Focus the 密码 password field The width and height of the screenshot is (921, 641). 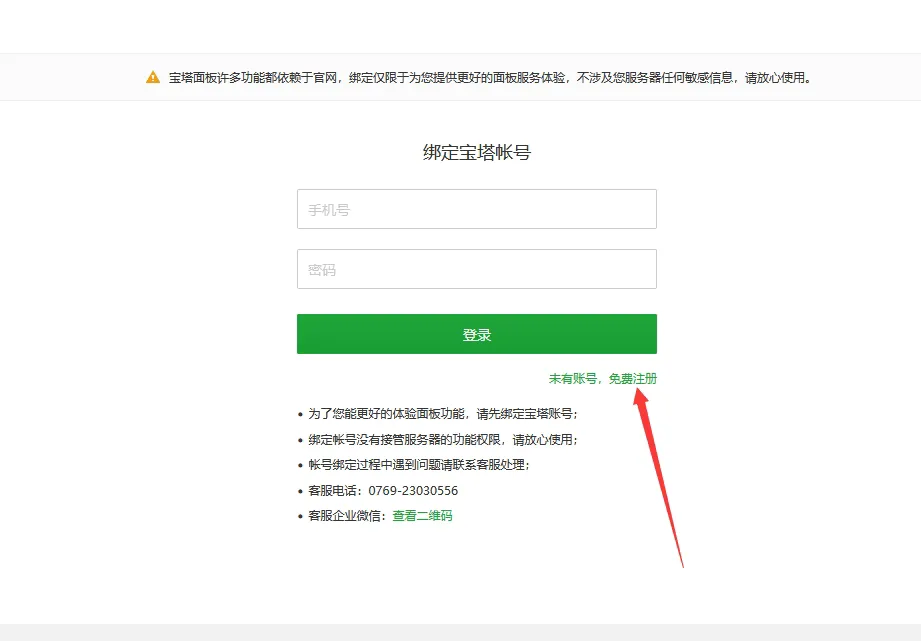tap(476, 269)
